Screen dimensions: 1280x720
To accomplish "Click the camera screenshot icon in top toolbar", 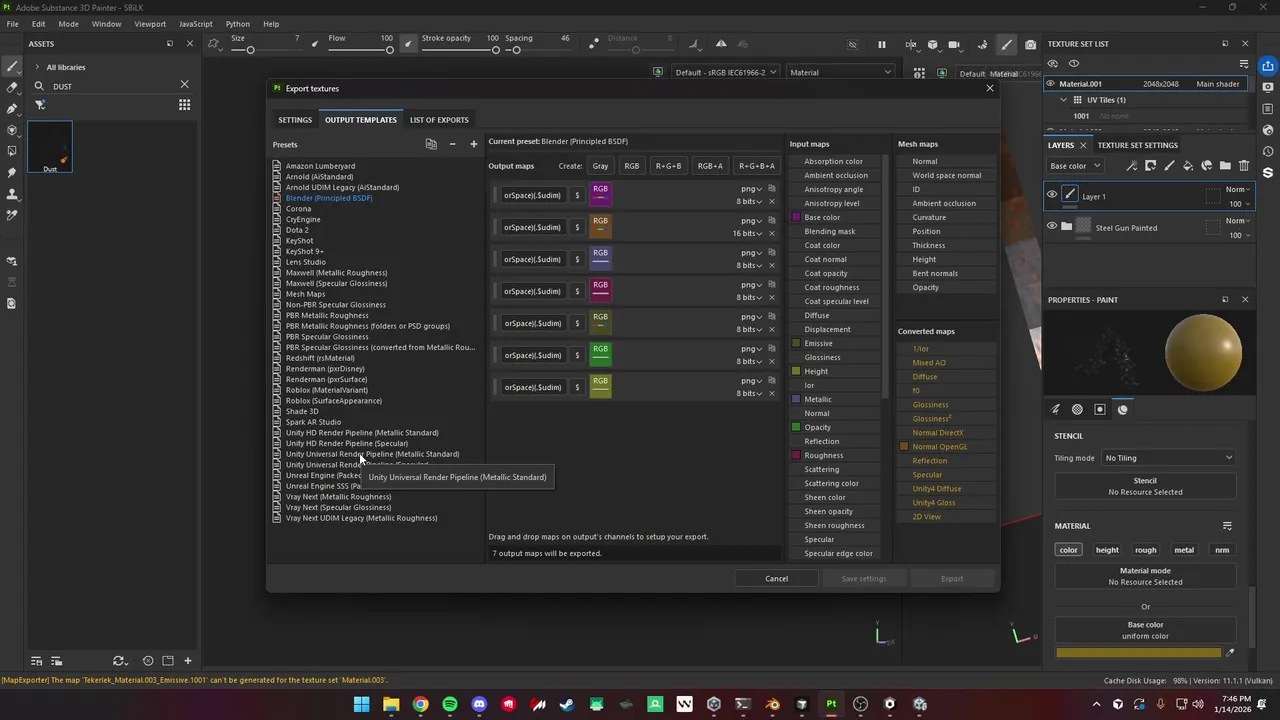I will coord(1031,45).
